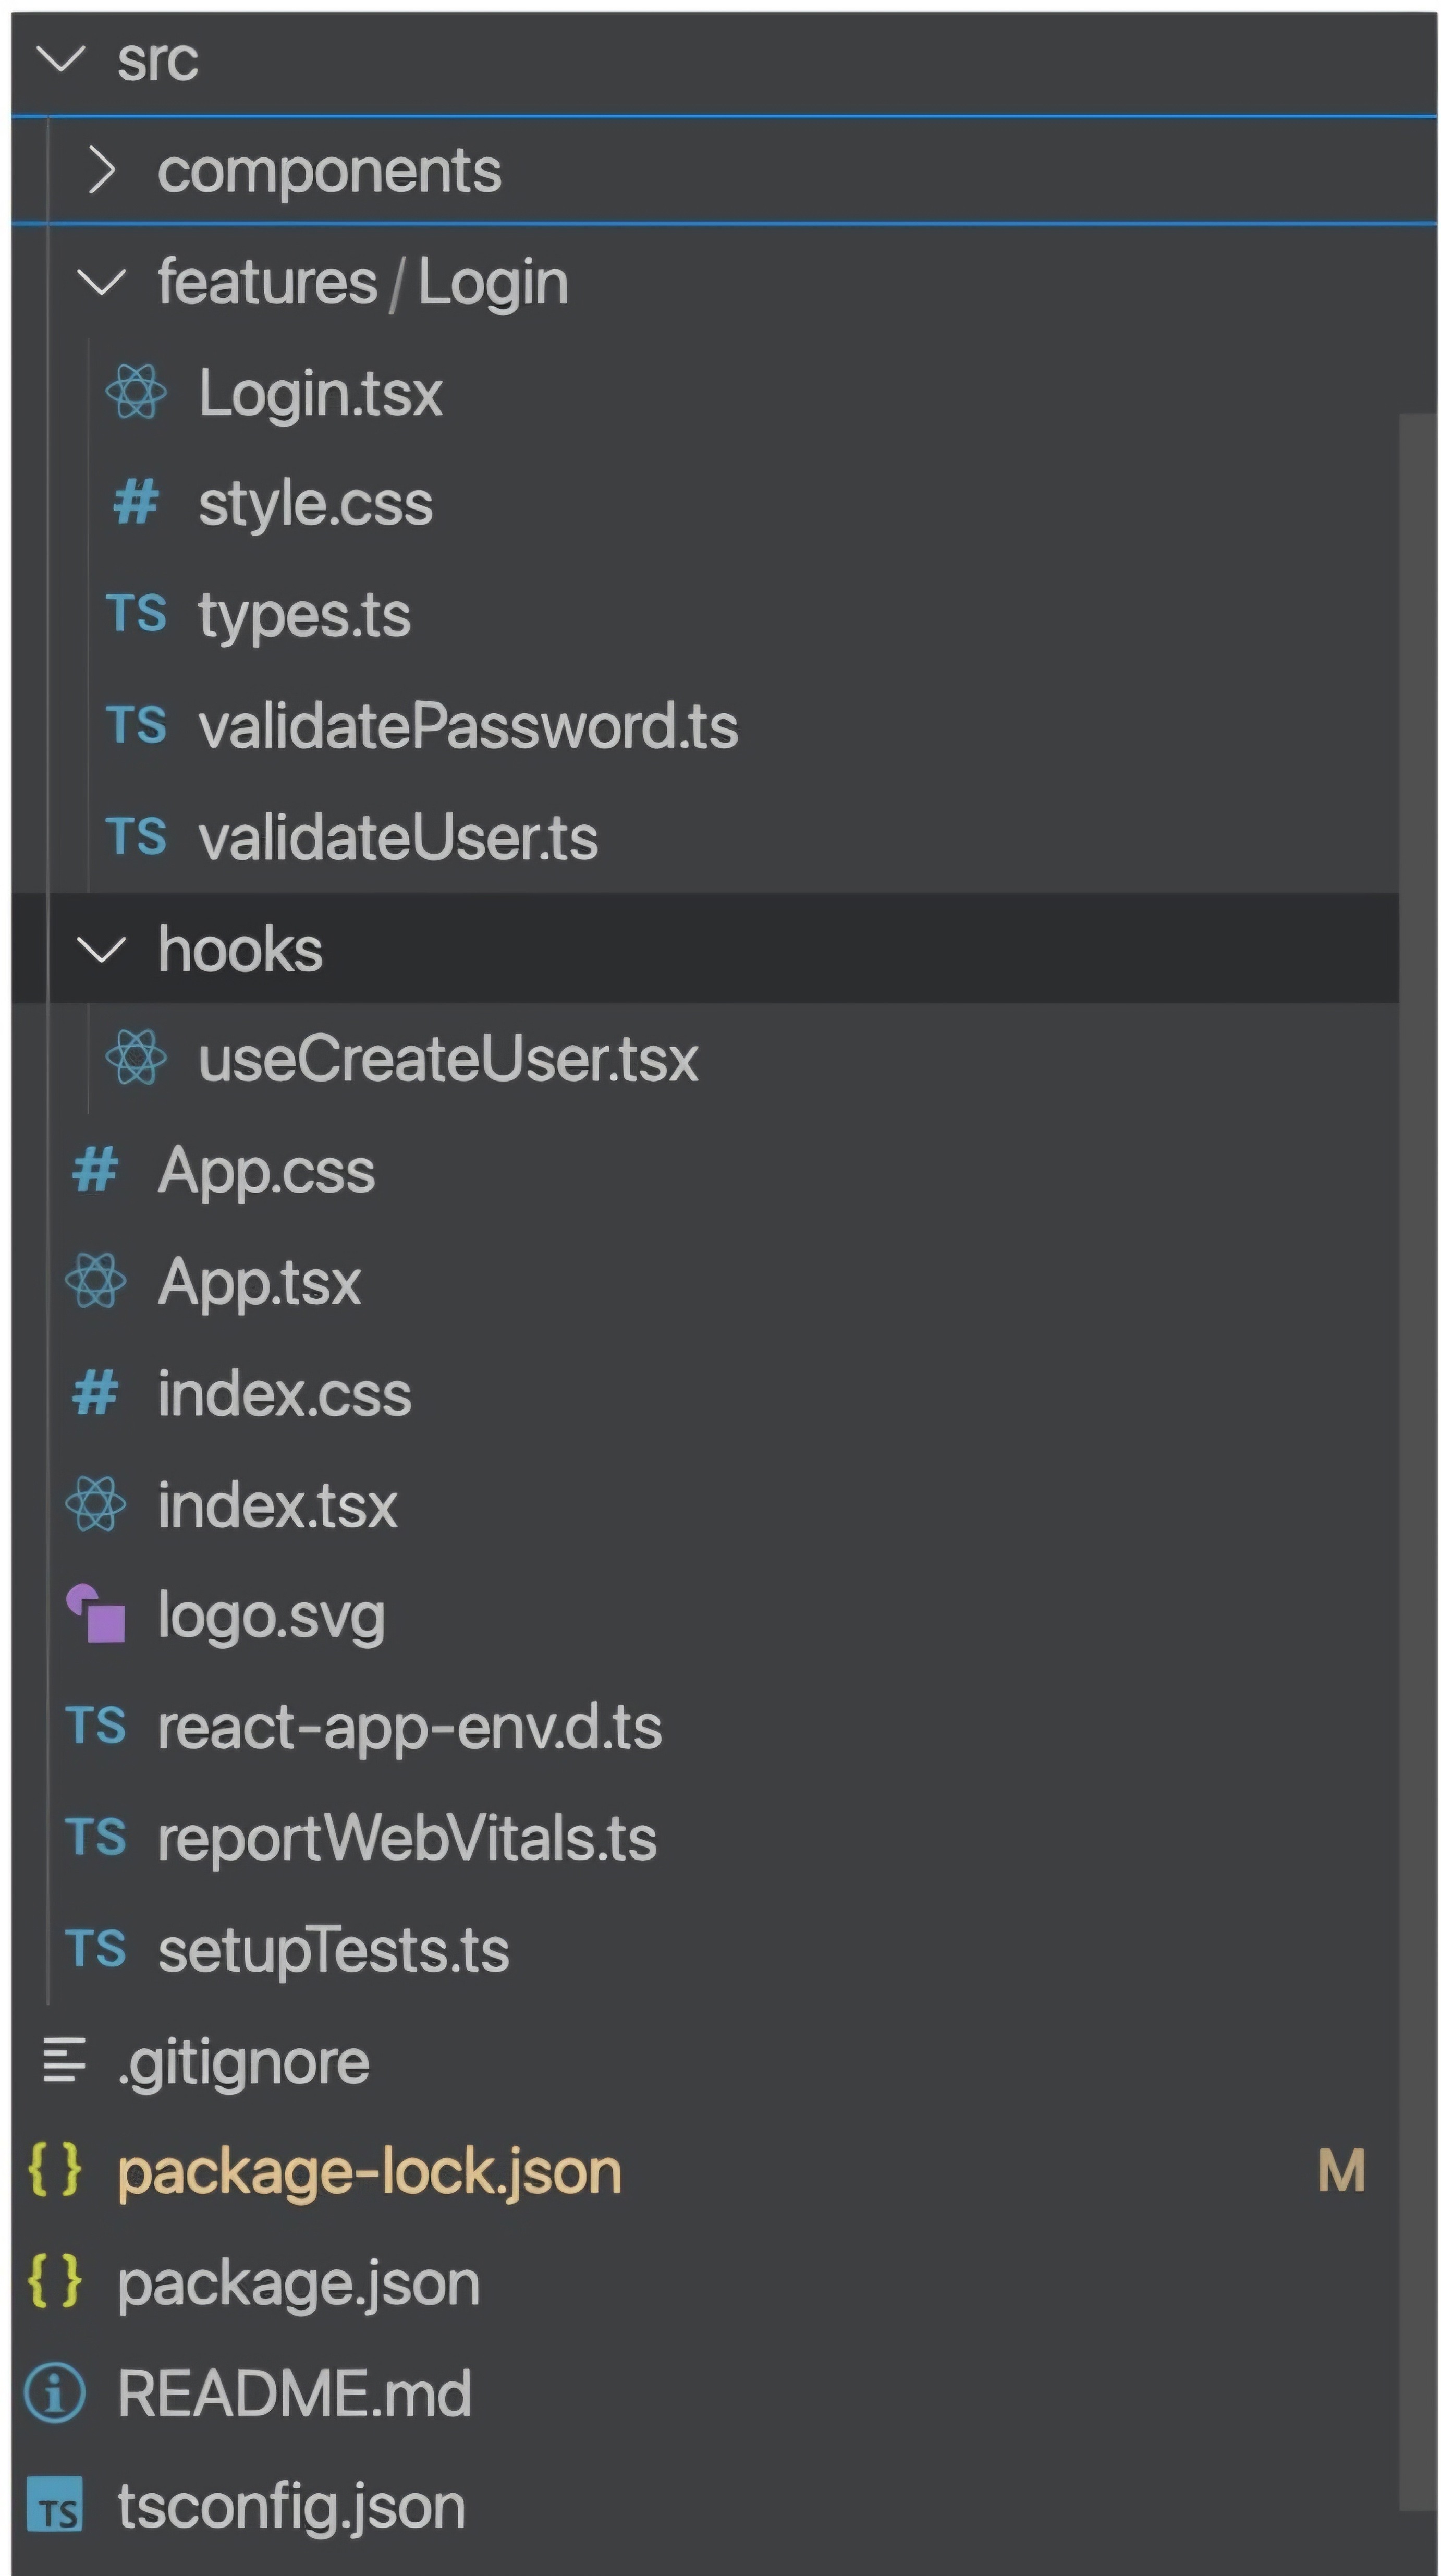
Task: Open the useCreateUser.tsx file
Action: click(448, 1059)
